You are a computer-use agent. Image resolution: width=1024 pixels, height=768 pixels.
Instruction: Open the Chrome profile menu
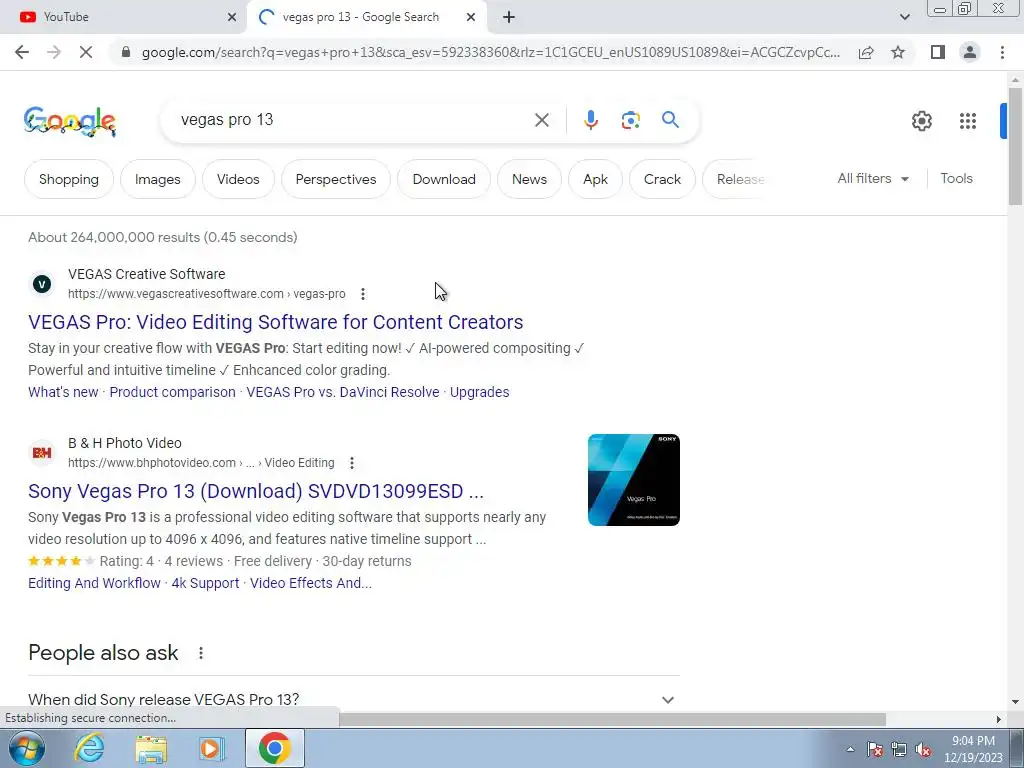click(970, 52)
